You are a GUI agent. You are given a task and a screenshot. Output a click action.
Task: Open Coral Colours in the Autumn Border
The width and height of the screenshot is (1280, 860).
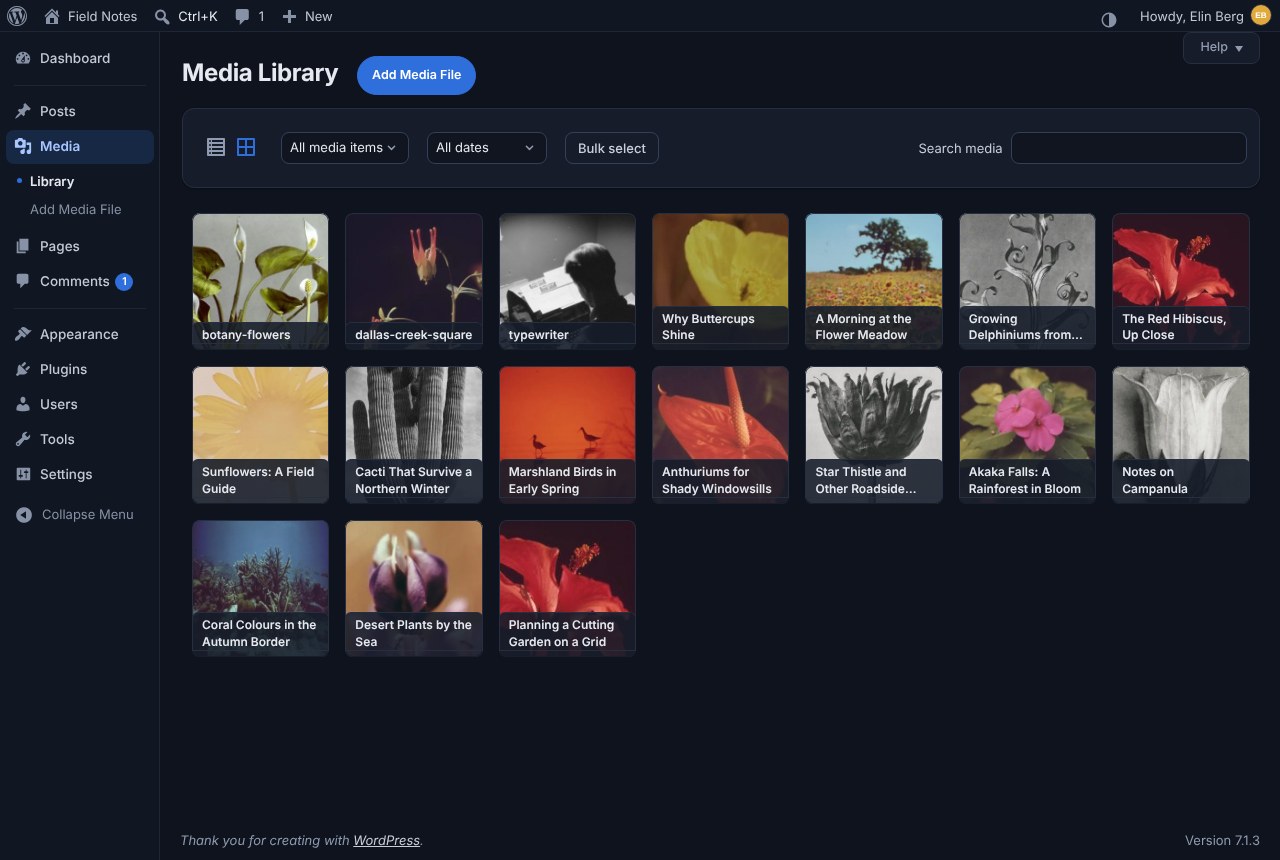click(260, 587)
